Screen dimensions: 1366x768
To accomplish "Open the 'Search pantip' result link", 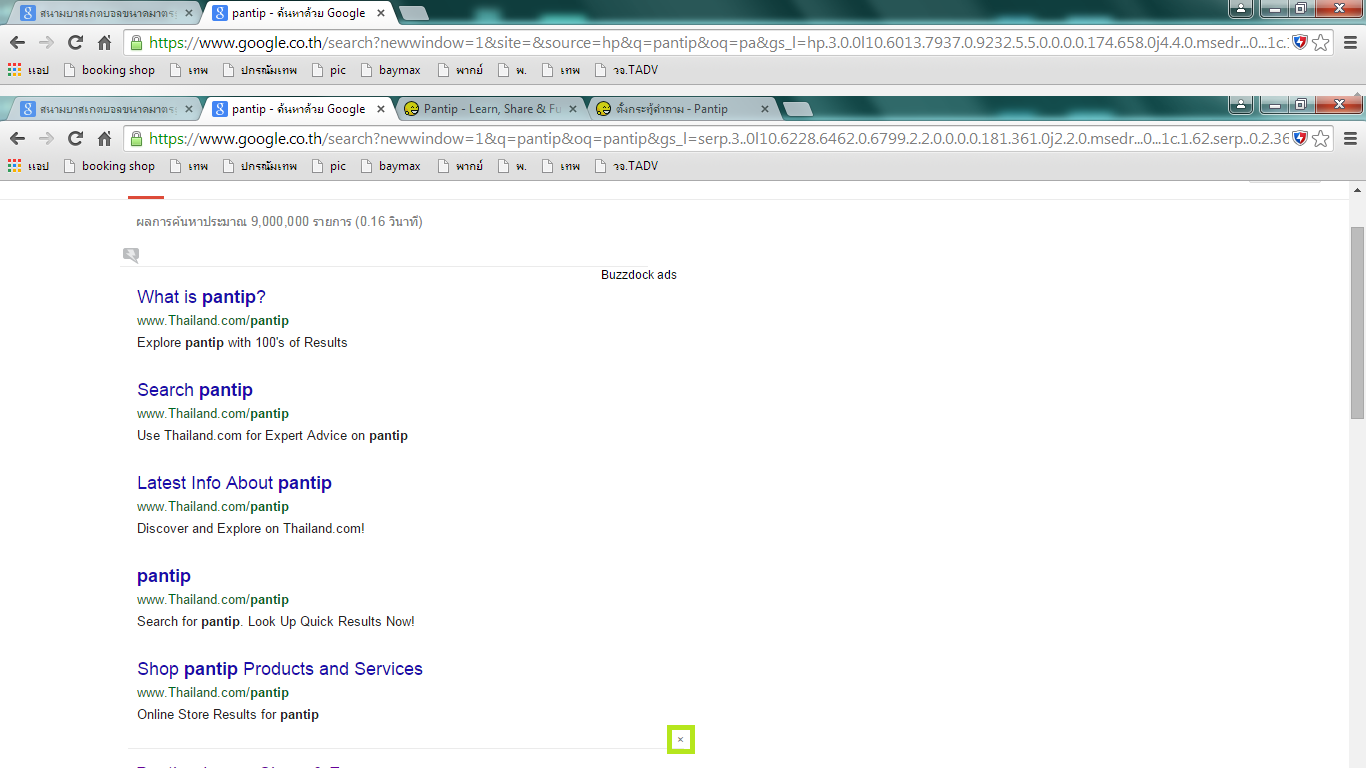I will (195, 390).
